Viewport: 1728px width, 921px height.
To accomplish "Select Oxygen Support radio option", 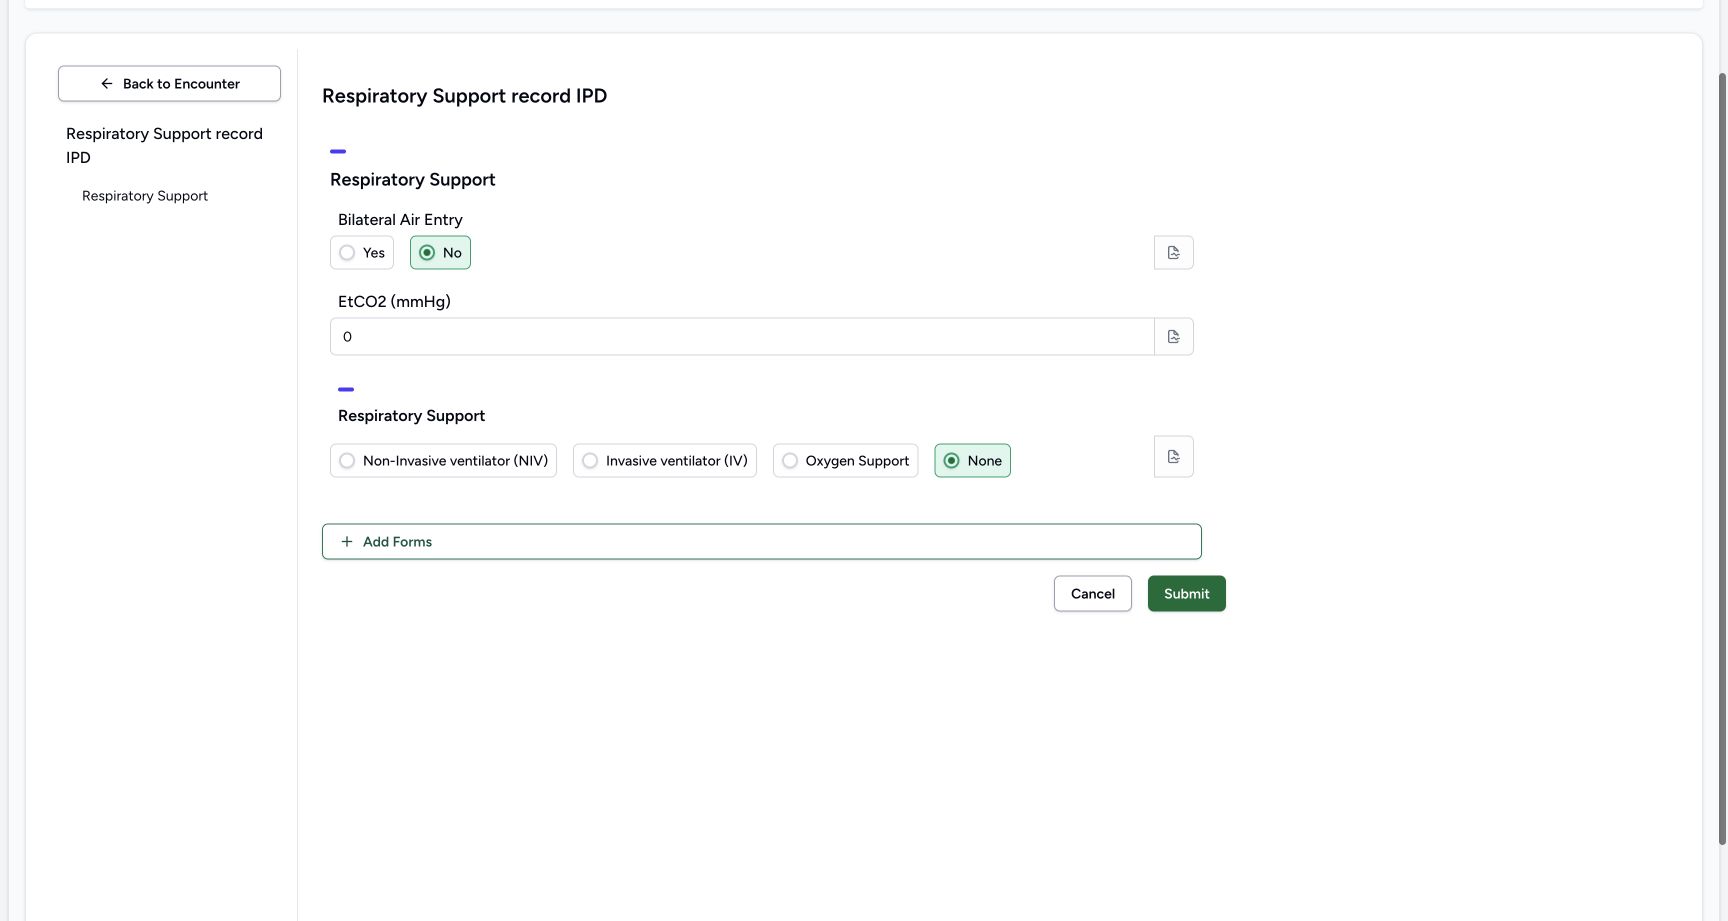I will [845, 461].
